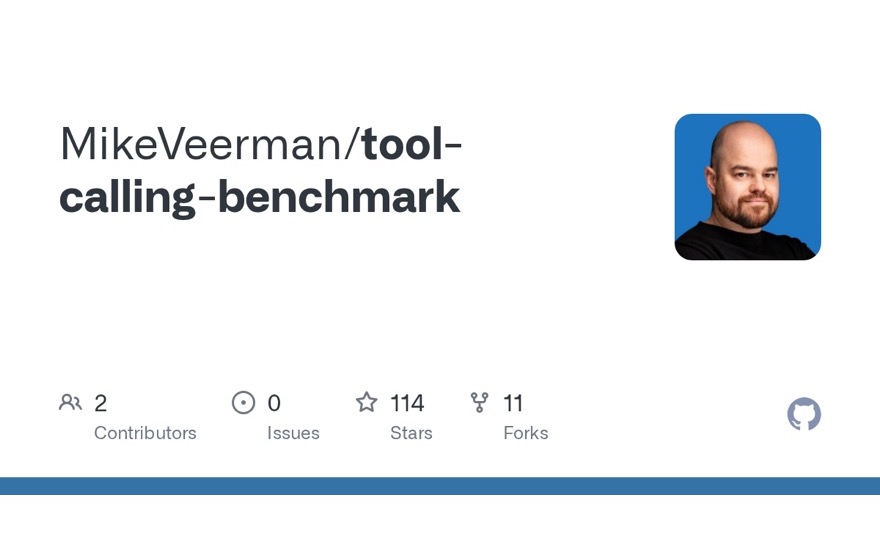Image resolution: width=880 pixels, height=550 pixels.
Task: Click the issues circle-dot icon
Action: point(243,402)
